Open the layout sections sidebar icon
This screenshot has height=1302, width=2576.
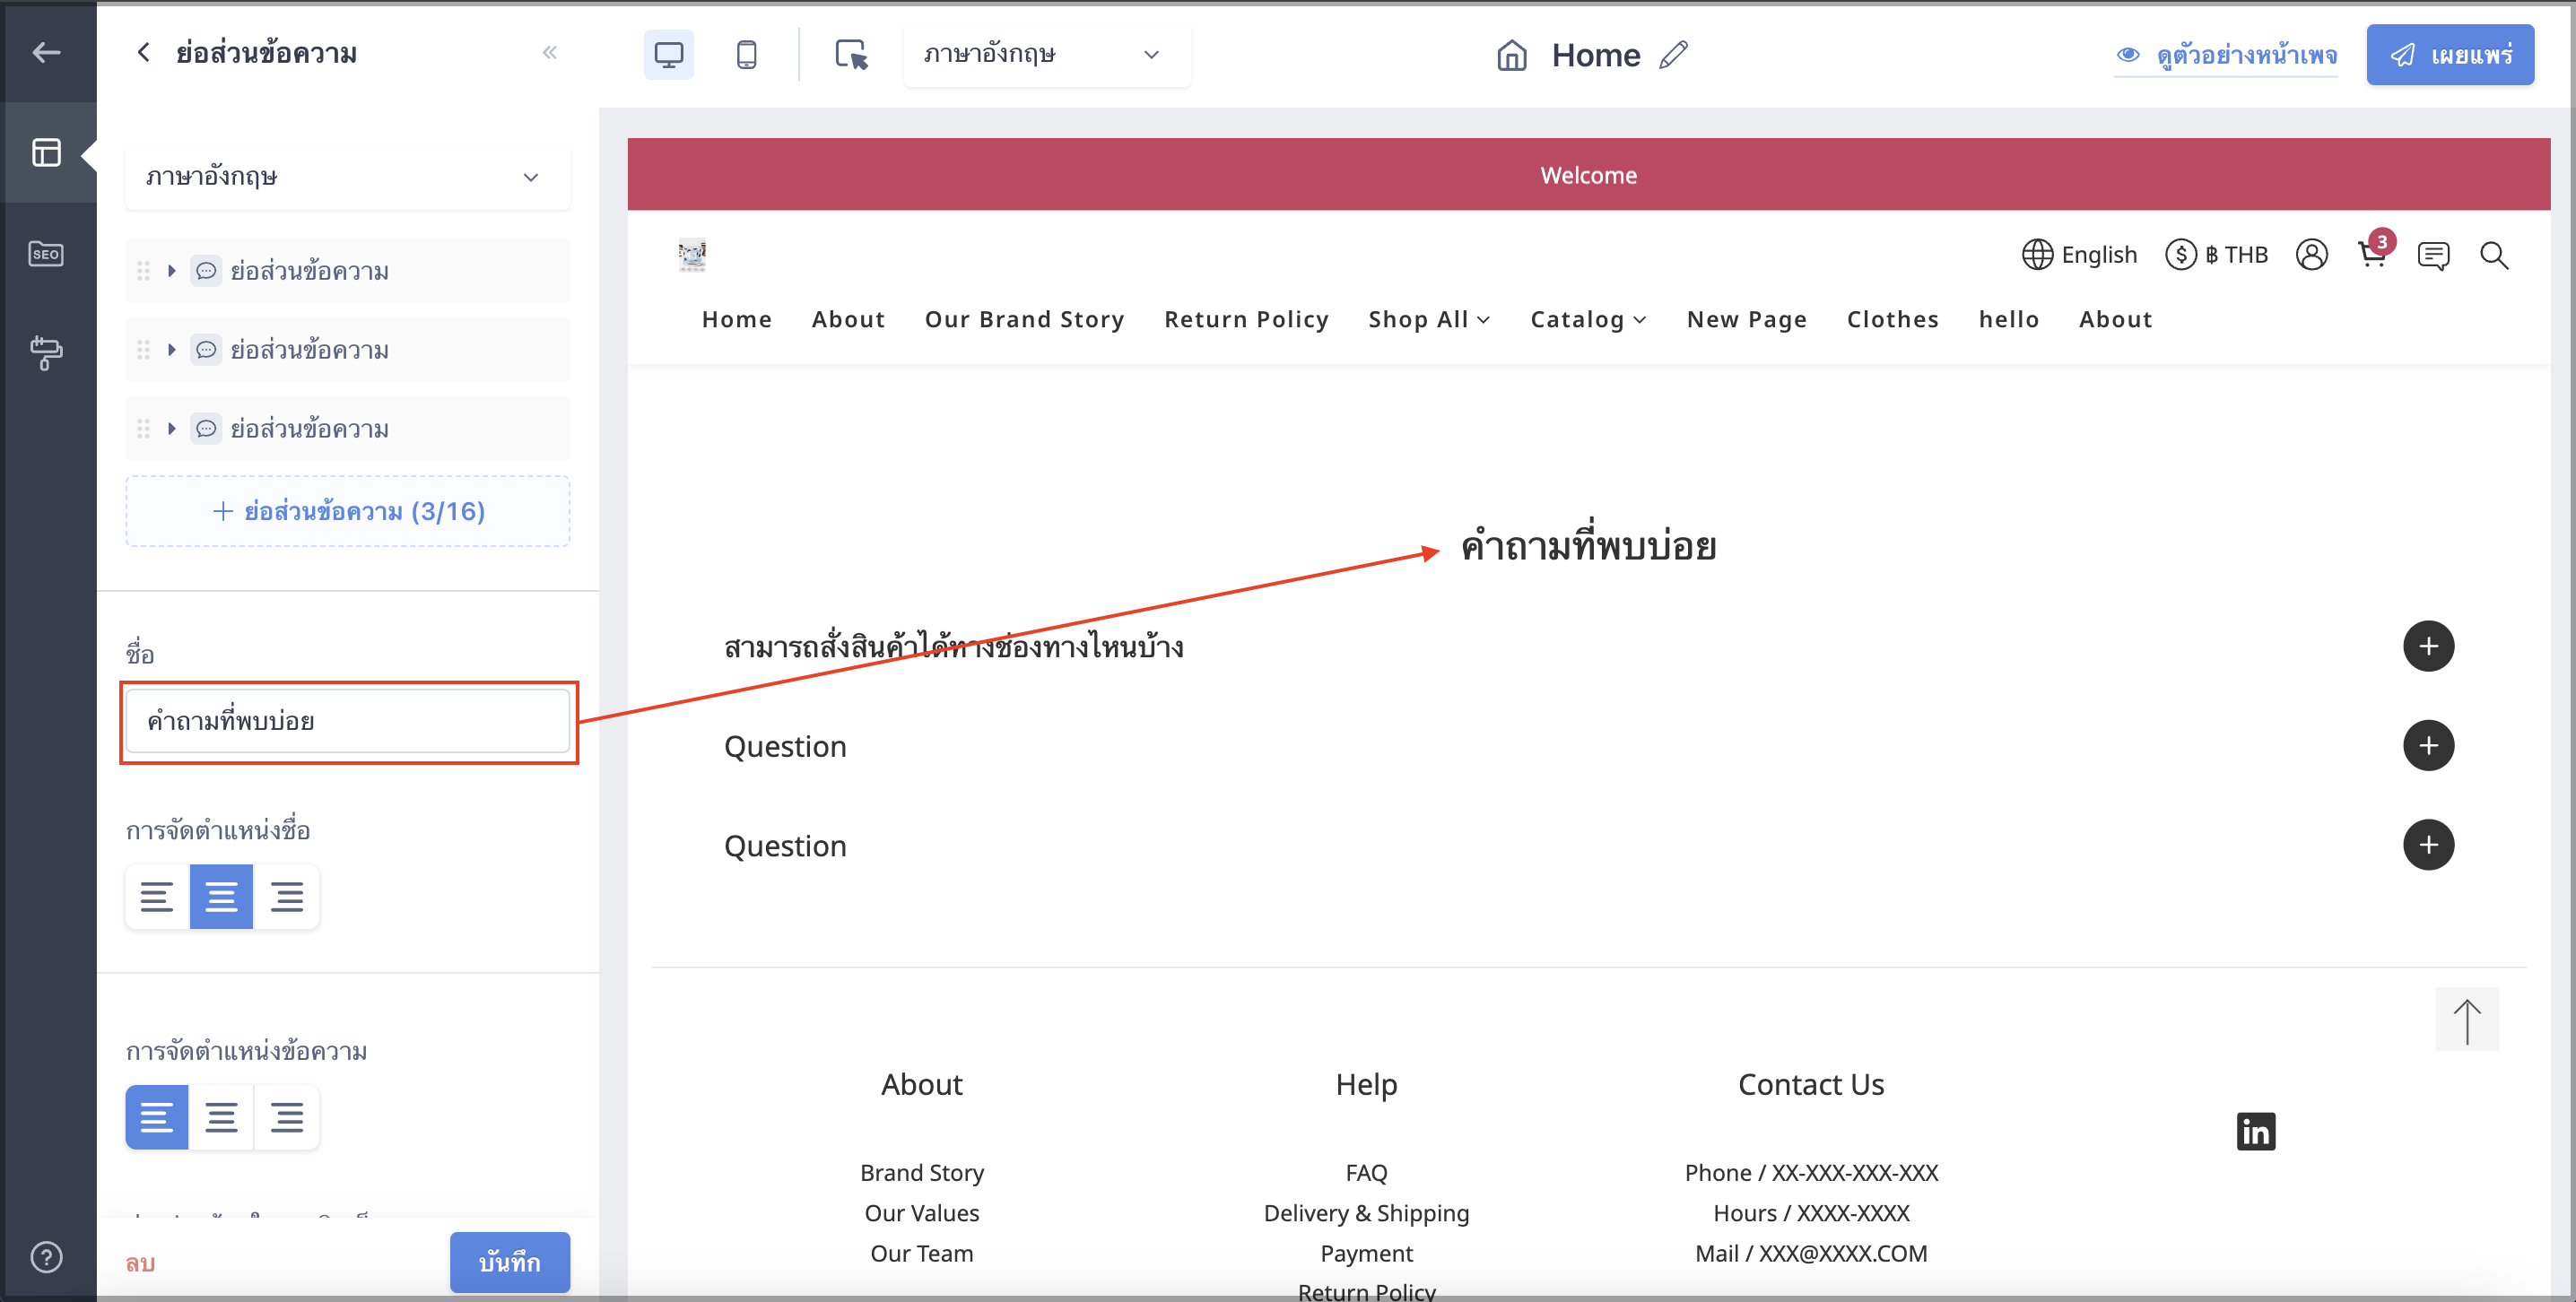coord(46,152)
